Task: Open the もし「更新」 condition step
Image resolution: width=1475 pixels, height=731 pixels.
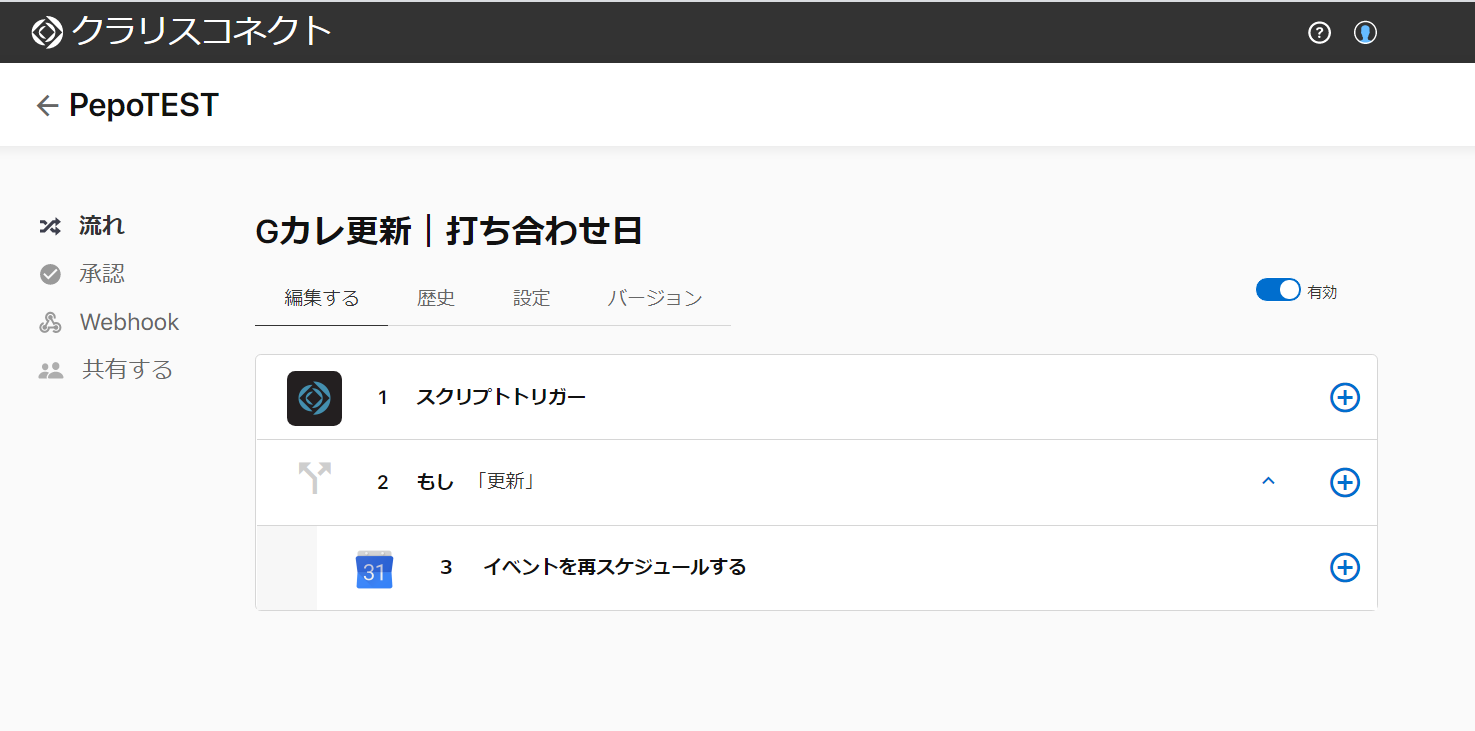Action: (816, 483)
